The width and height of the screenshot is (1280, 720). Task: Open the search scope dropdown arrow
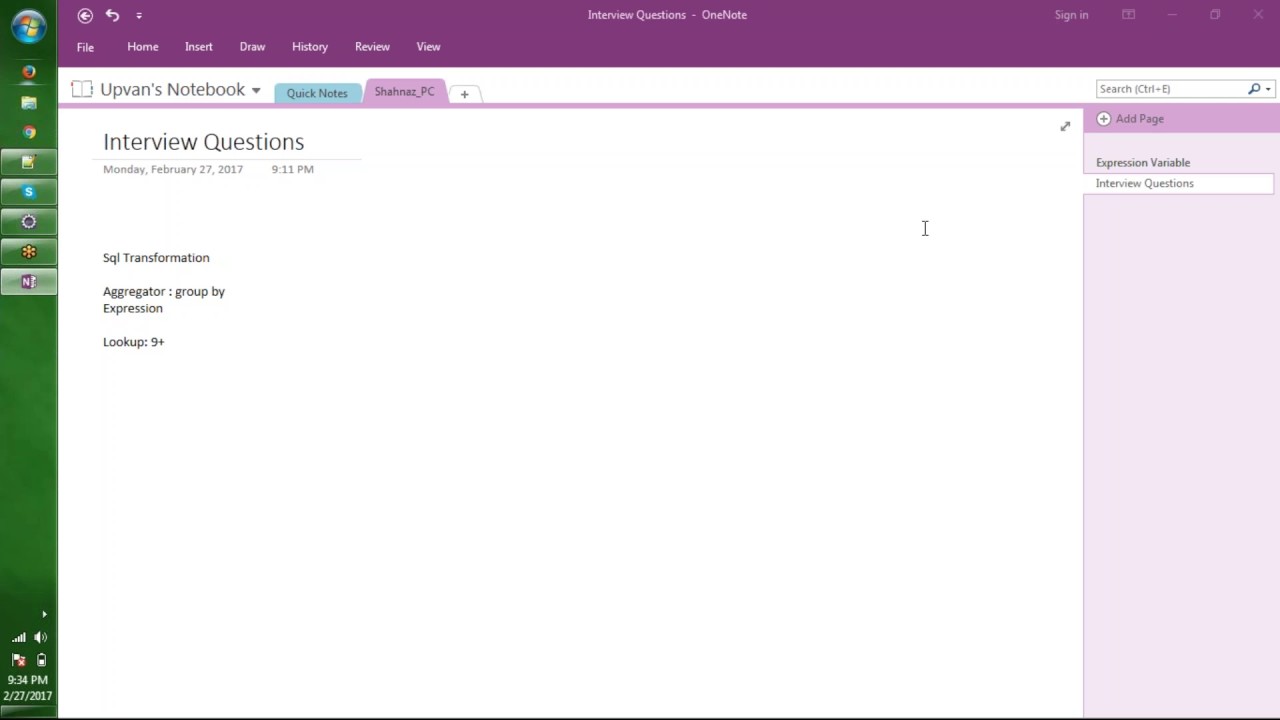[x=1268, y=89]
